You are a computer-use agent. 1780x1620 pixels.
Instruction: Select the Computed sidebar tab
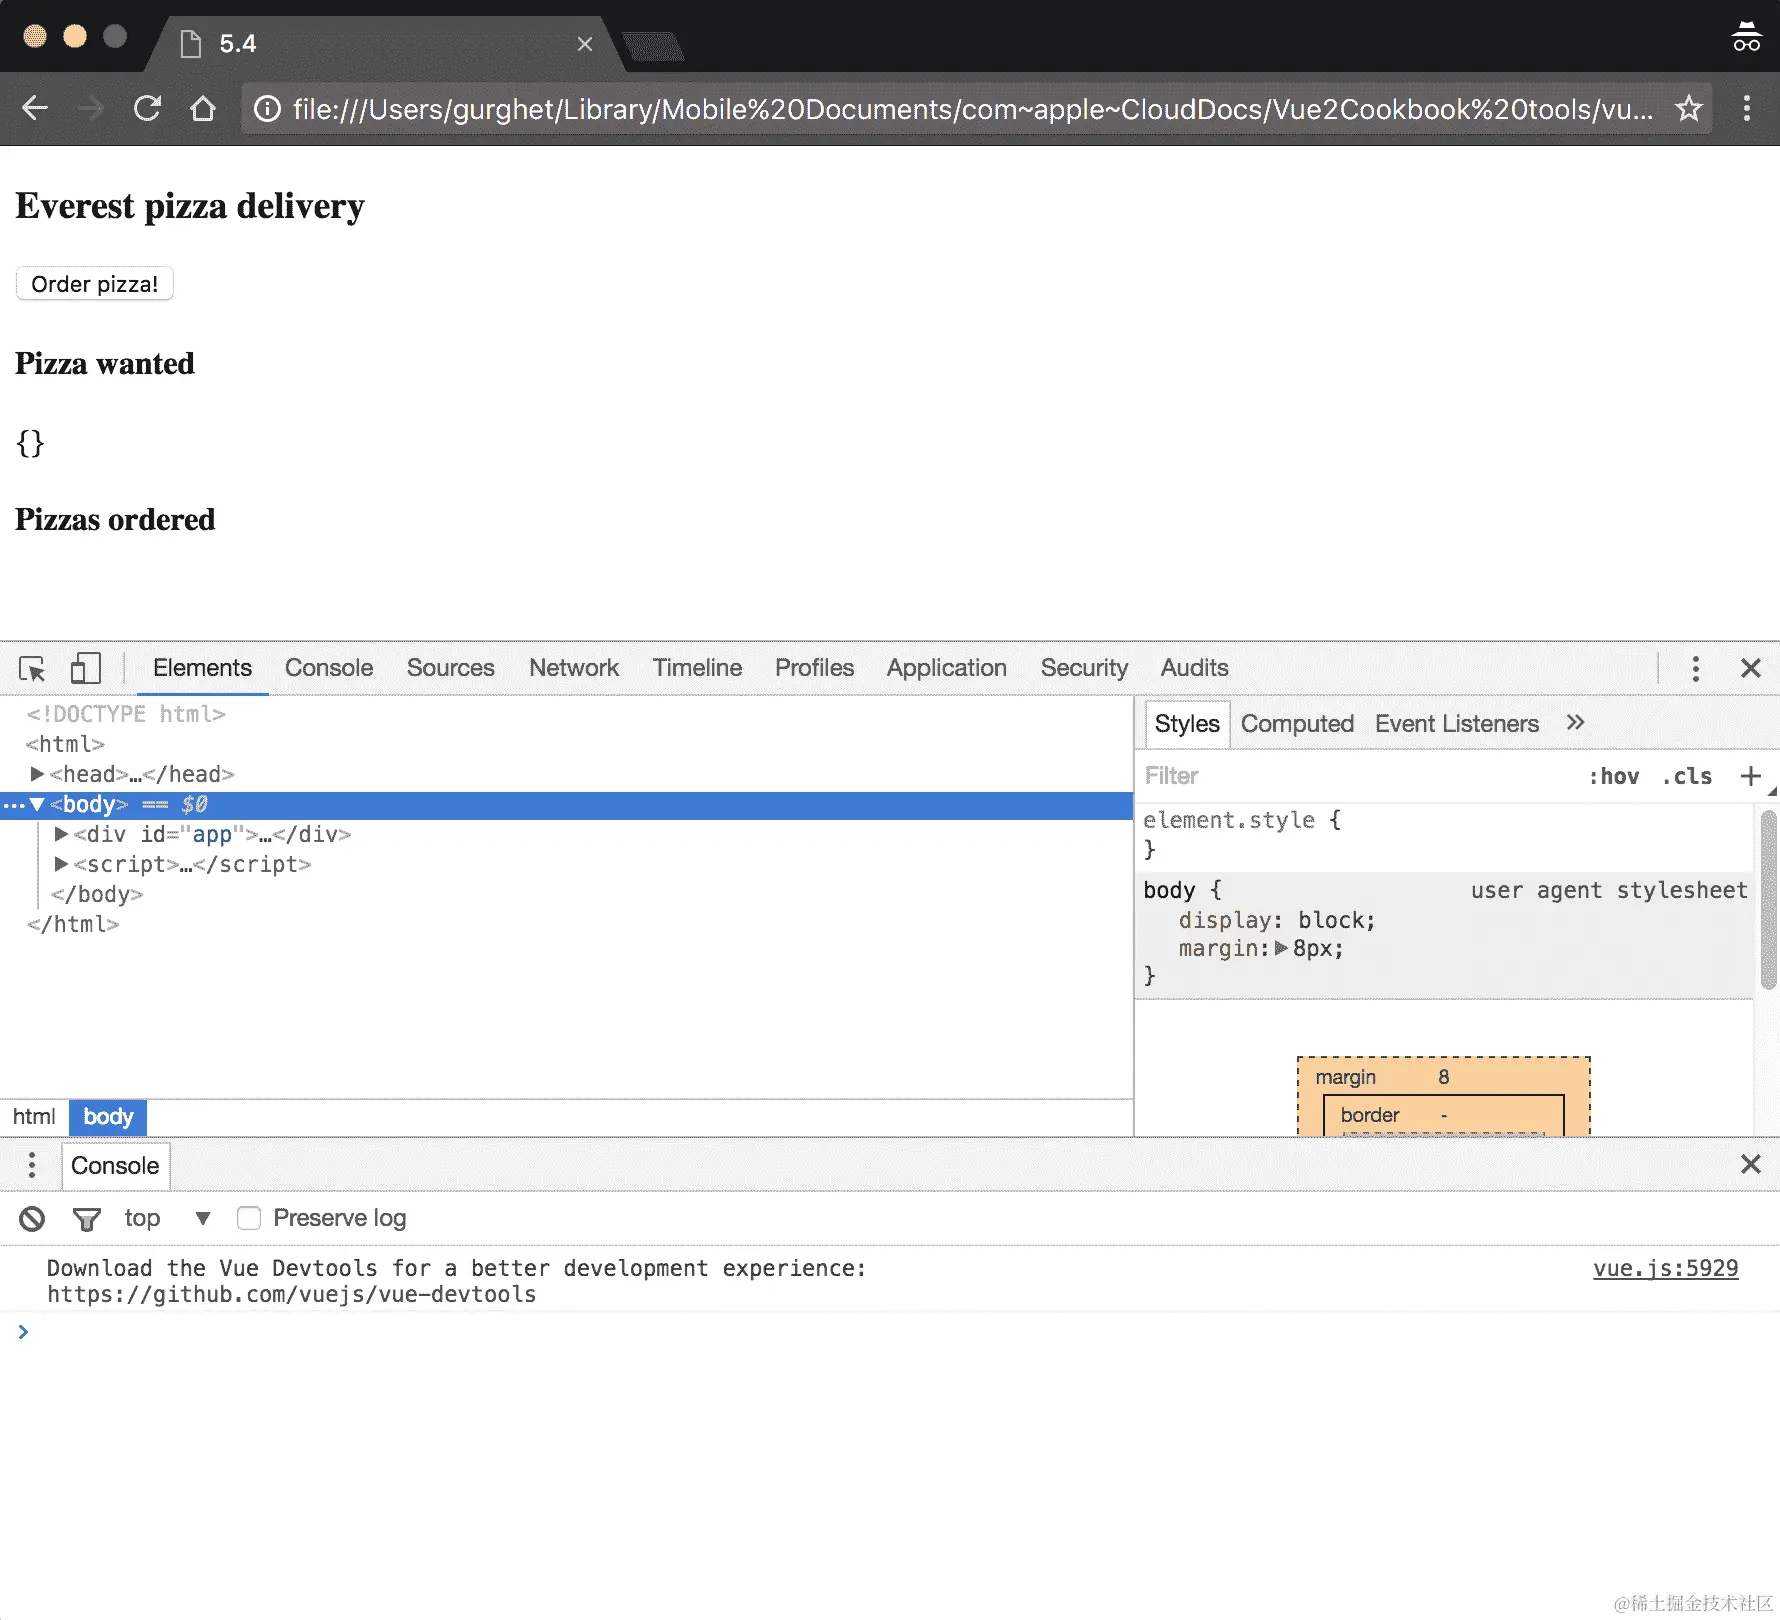1297,724
